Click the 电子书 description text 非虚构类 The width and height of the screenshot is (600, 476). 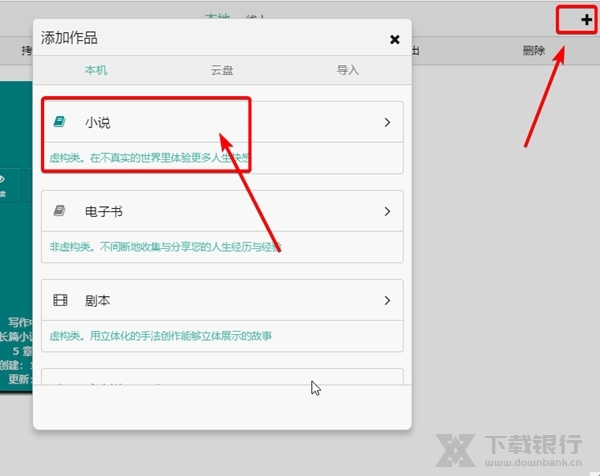coord(165,246)
